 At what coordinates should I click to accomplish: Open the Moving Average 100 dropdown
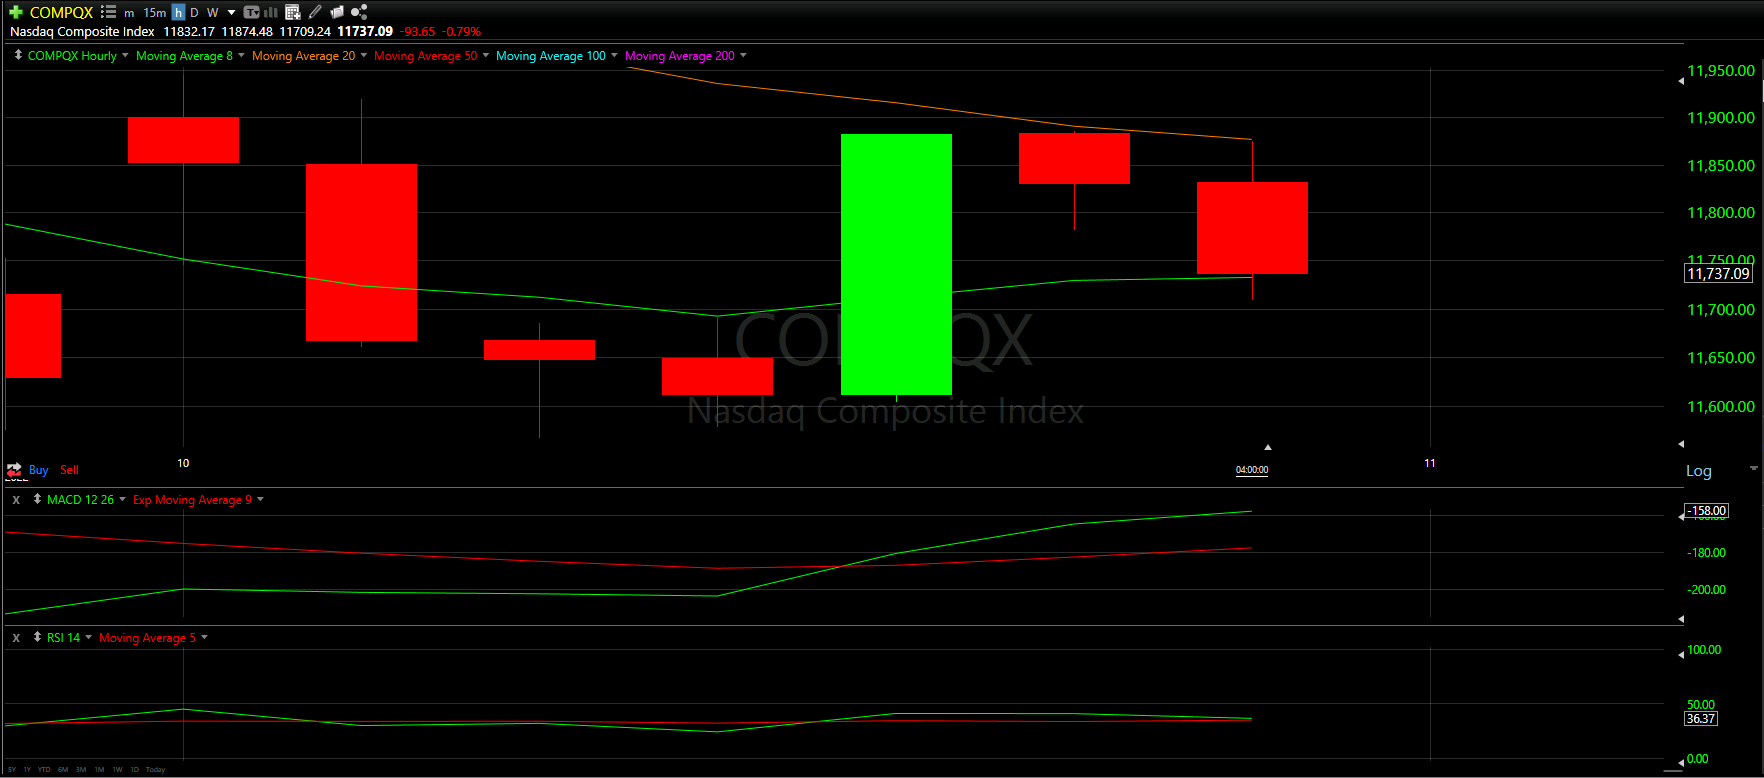[614, 55]
